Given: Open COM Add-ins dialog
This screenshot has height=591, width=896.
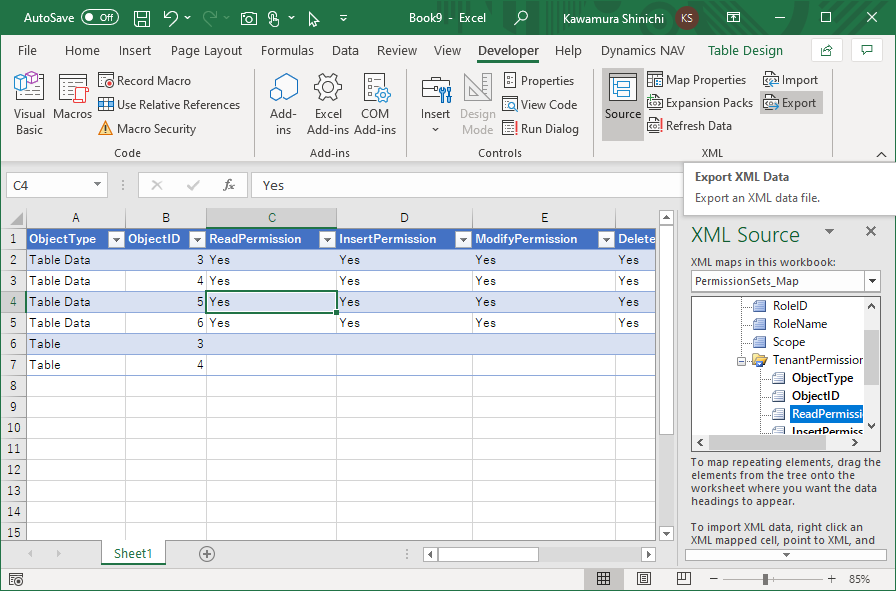Looking at the screenshot, I should pos(375,104).
